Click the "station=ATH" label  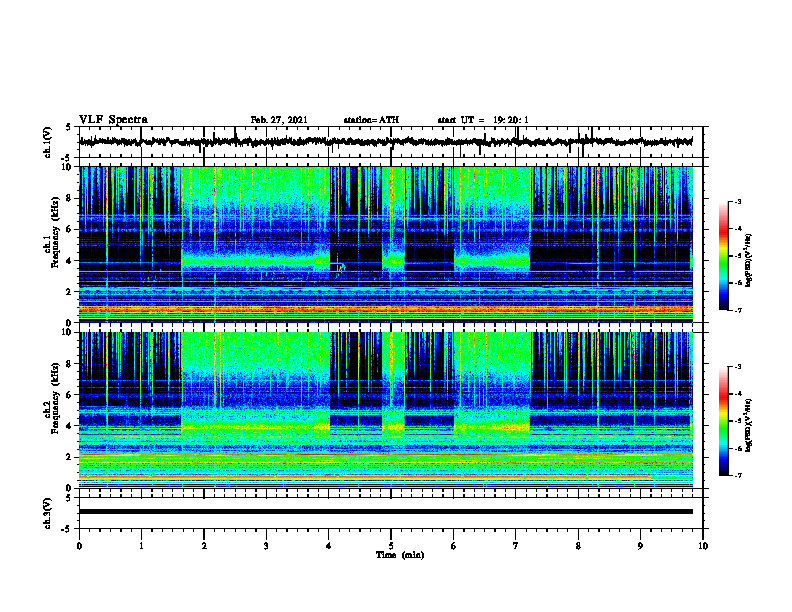[371, 120]
